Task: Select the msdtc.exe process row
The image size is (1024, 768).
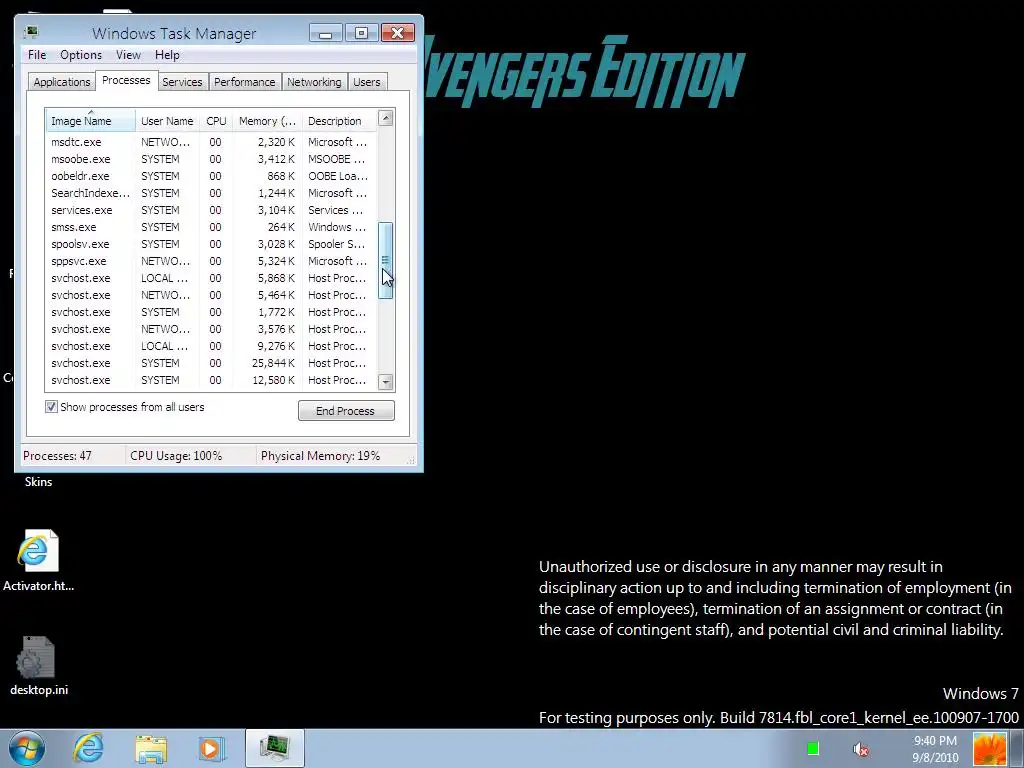Action: coord(211,142)
